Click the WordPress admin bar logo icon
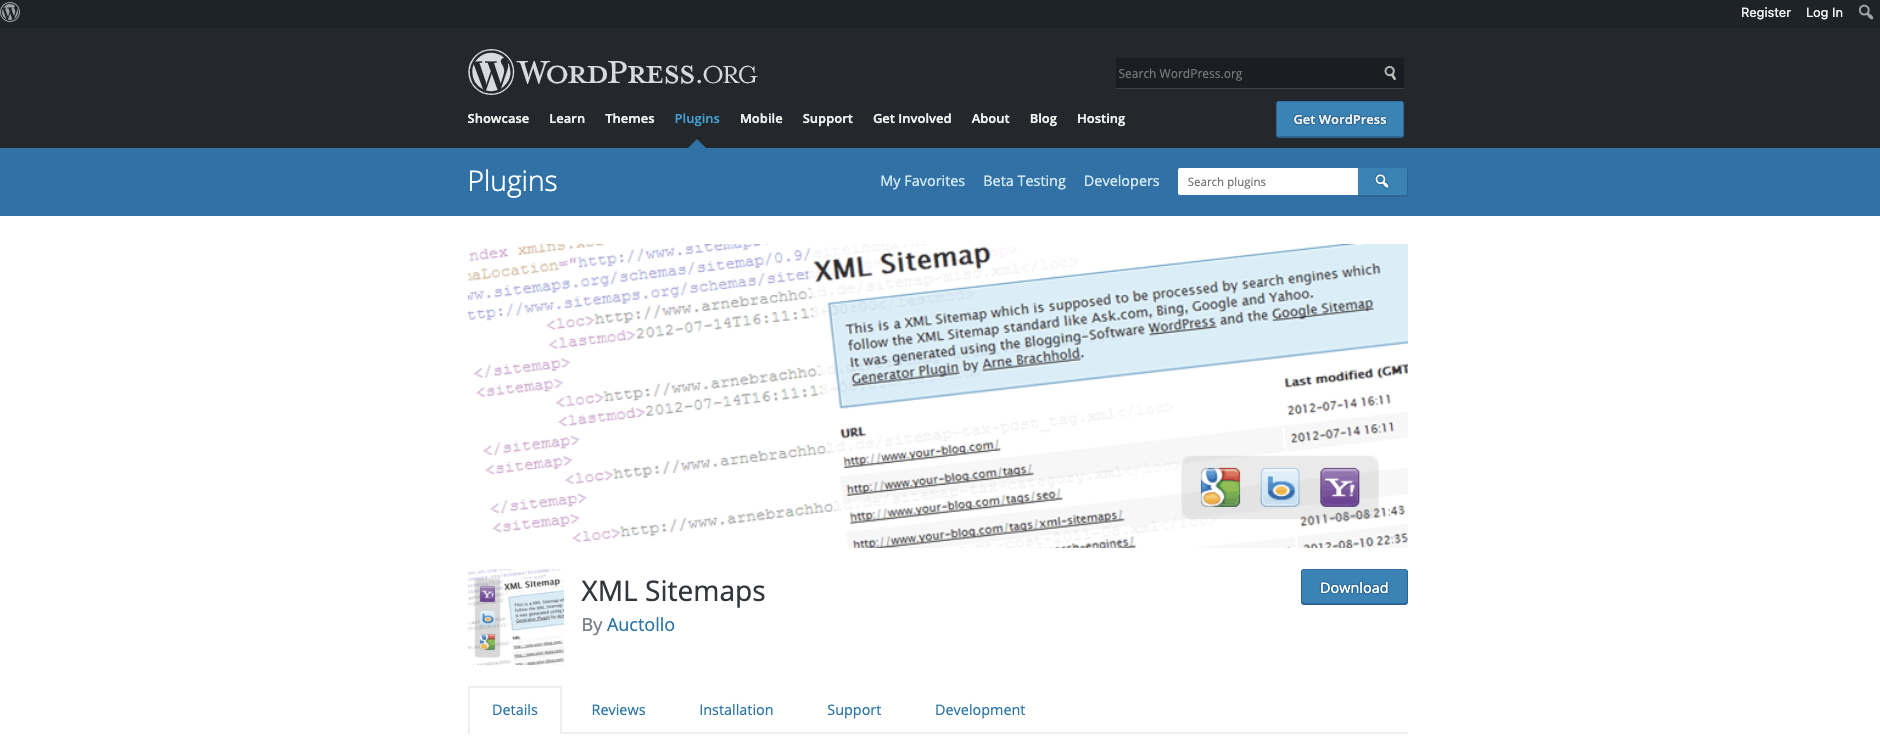This screenshot has height=746, width=1880. pos(10,12)
